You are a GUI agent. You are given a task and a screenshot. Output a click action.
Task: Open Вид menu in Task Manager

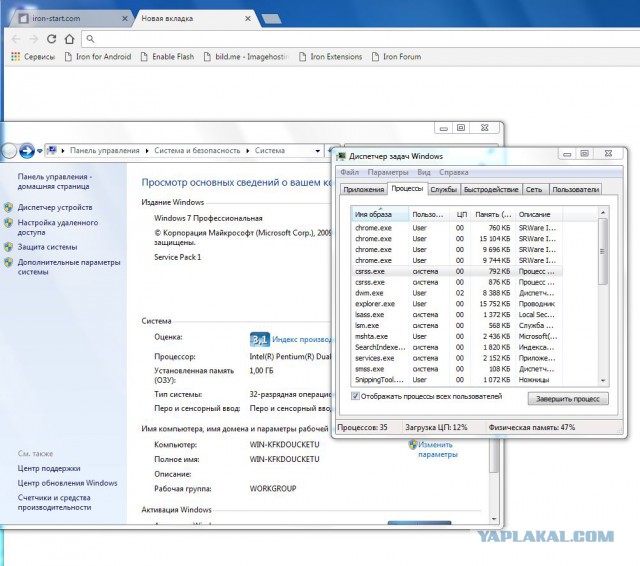[424, 172]
